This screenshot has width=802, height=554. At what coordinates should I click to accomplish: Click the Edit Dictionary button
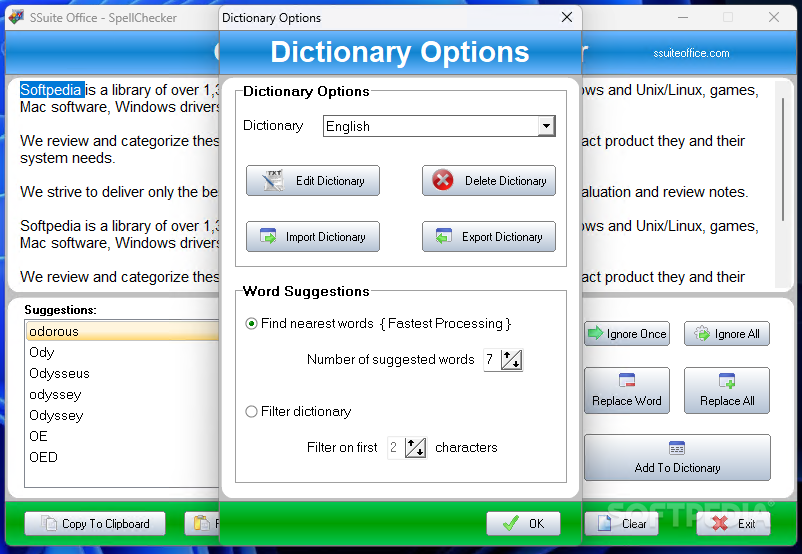313,181
